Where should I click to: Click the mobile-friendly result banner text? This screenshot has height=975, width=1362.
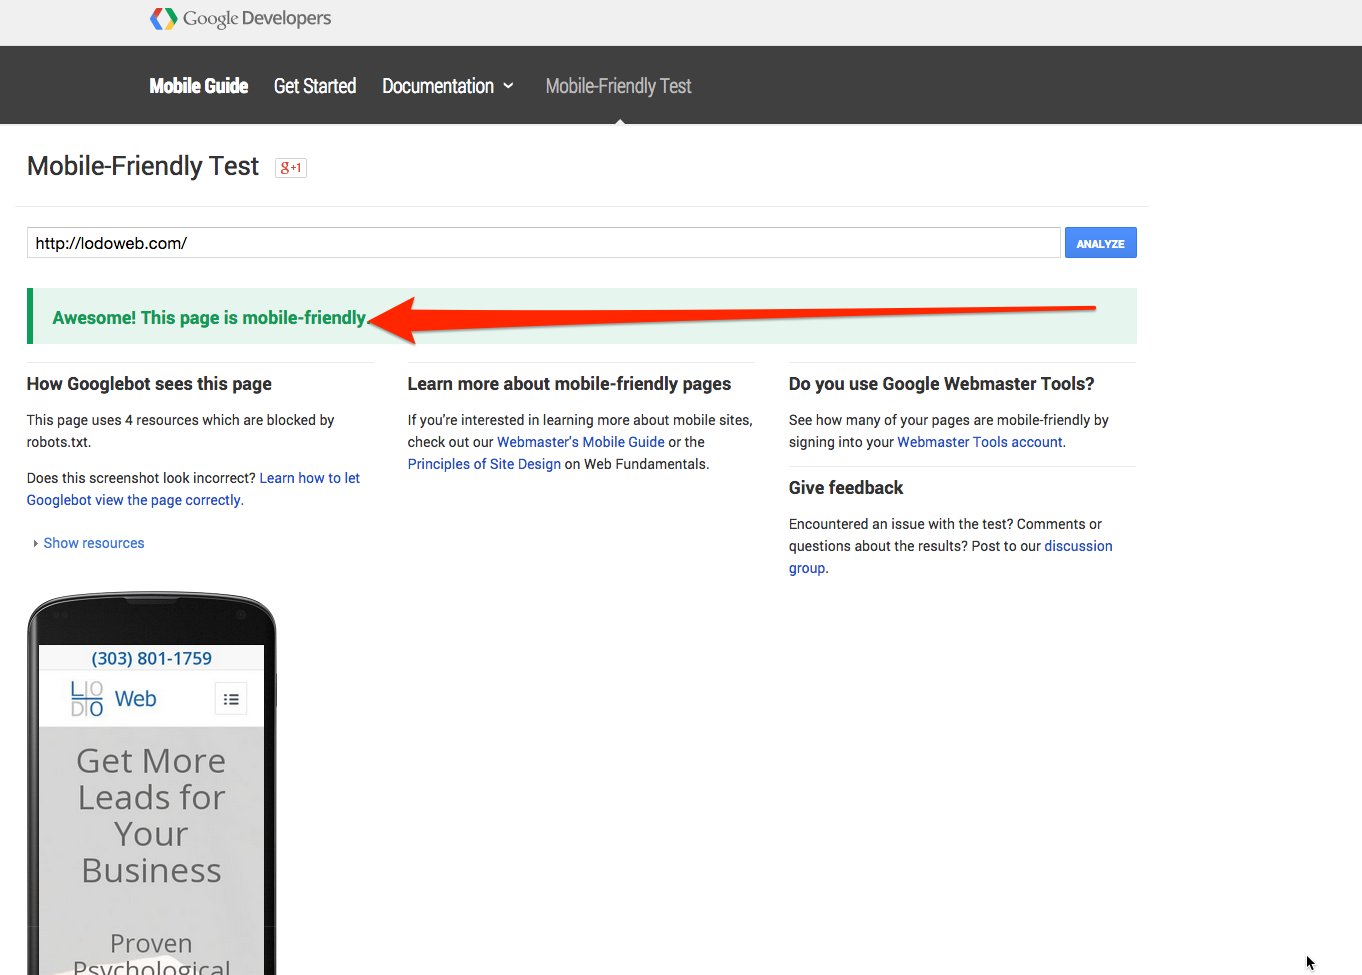point(210,317)
